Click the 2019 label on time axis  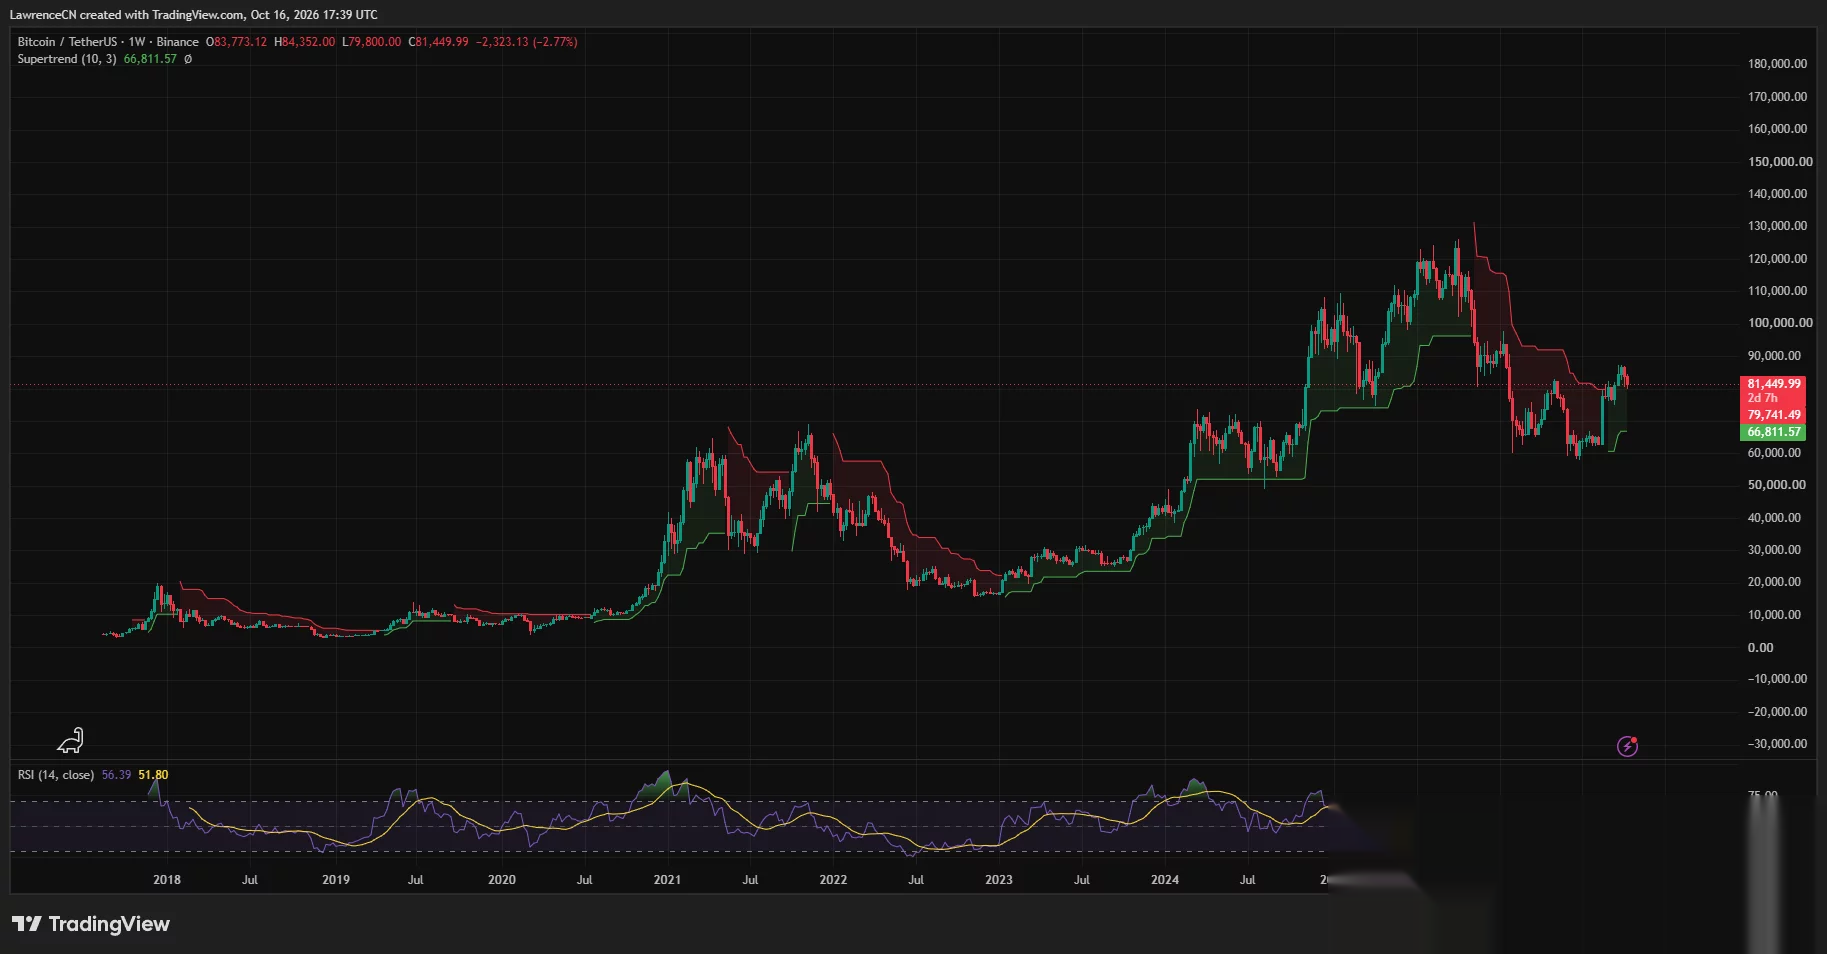coord(336,880)
